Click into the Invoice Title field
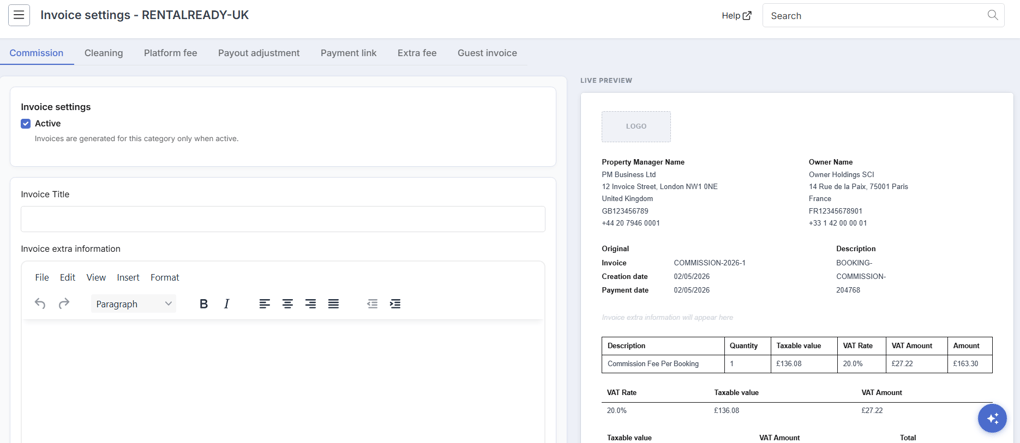 point(283,219)
